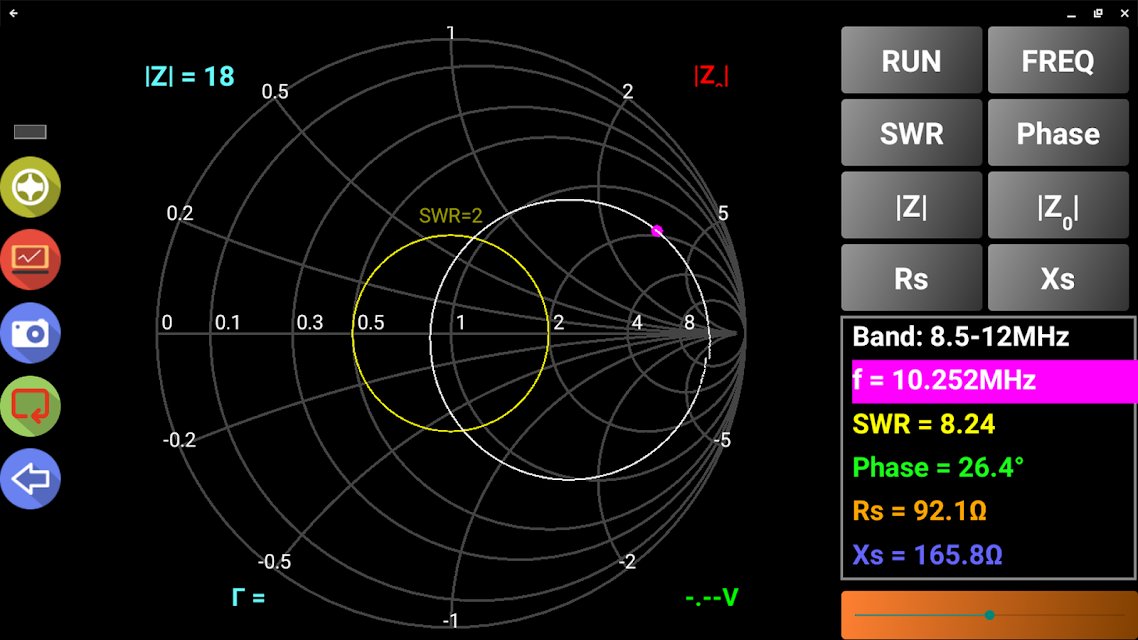Screen dimensions: 1138x640
Task: Select the Rs series resistance button
Action: point(911,278)
